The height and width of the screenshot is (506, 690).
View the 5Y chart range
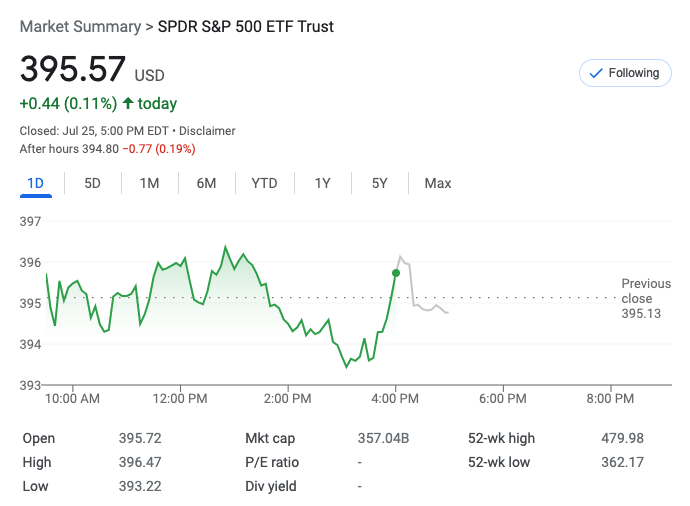coord(379,183)
